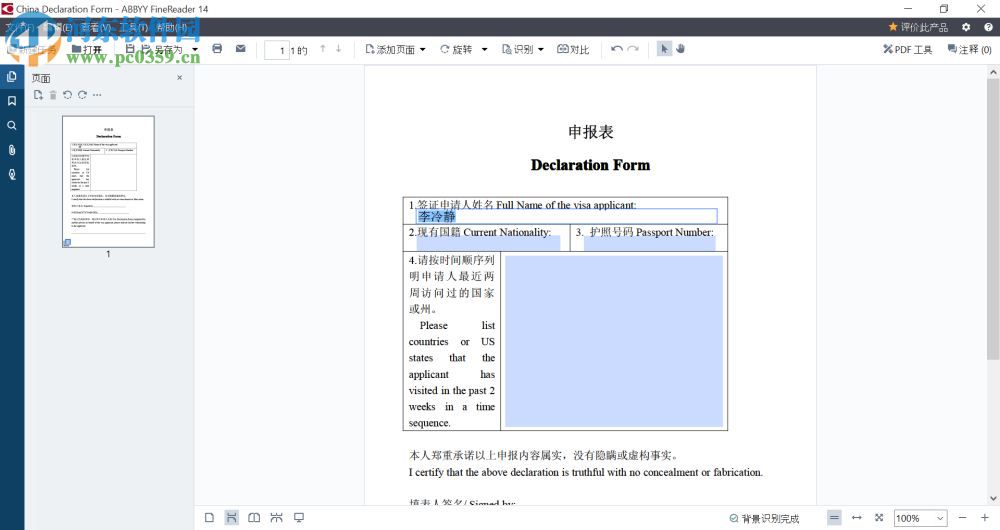Screen dimensions: 1000x530
Task: Expand the 识别 dropdown arrow
Action: click(x=541, y=49)
